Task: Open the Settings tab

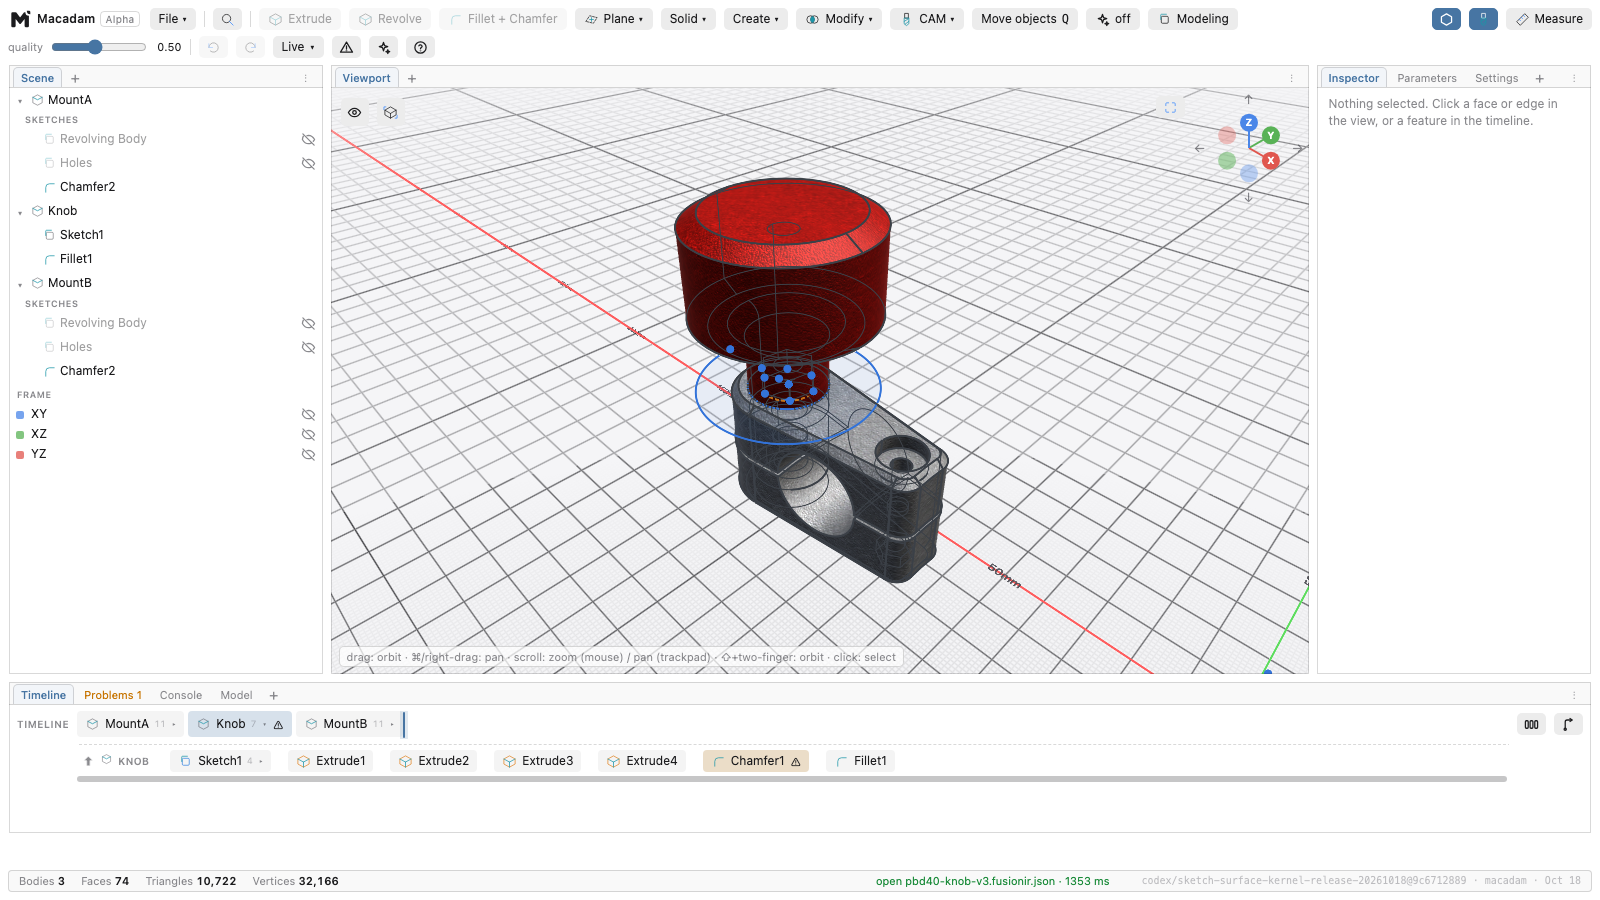Action: point(1496,78)
